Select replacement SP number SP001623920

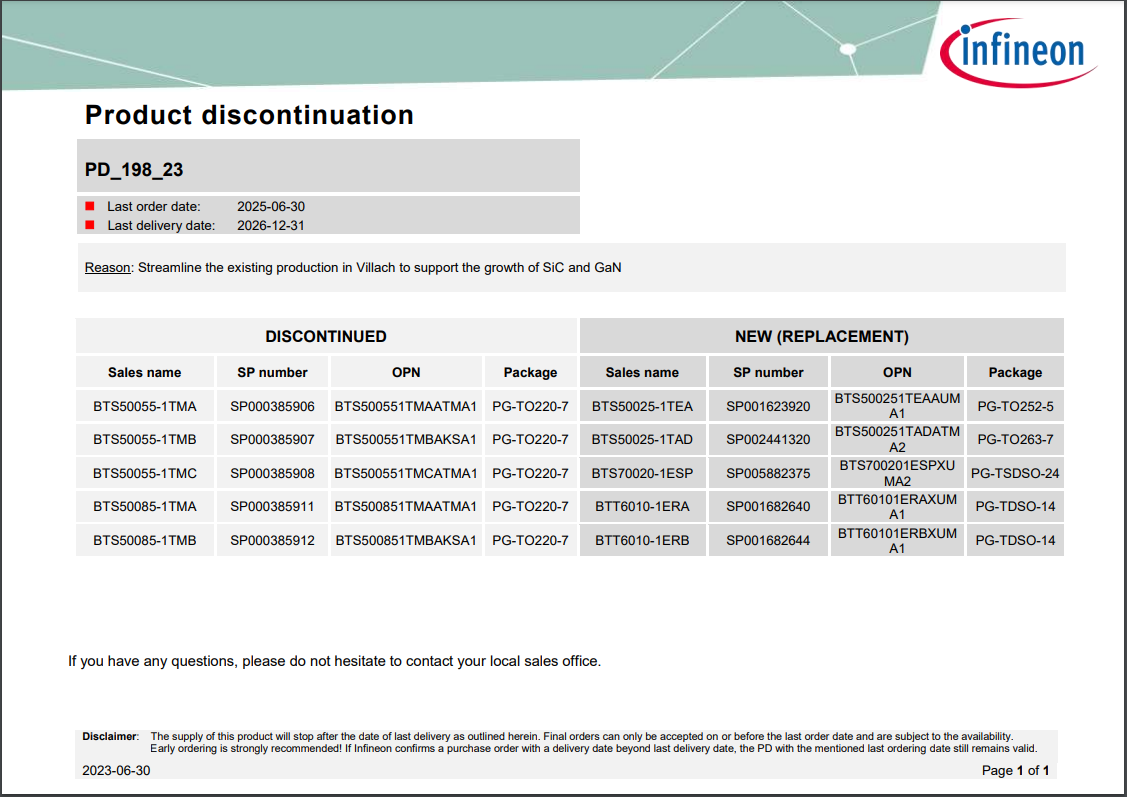point(768,406)
